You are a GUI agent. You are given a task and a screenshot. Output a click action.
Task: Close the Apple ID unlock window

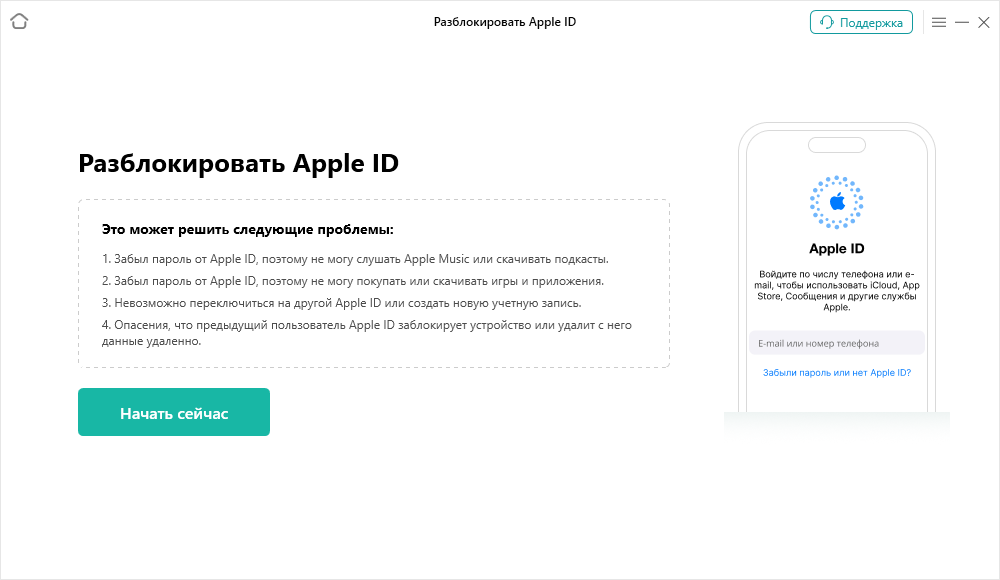984,22
